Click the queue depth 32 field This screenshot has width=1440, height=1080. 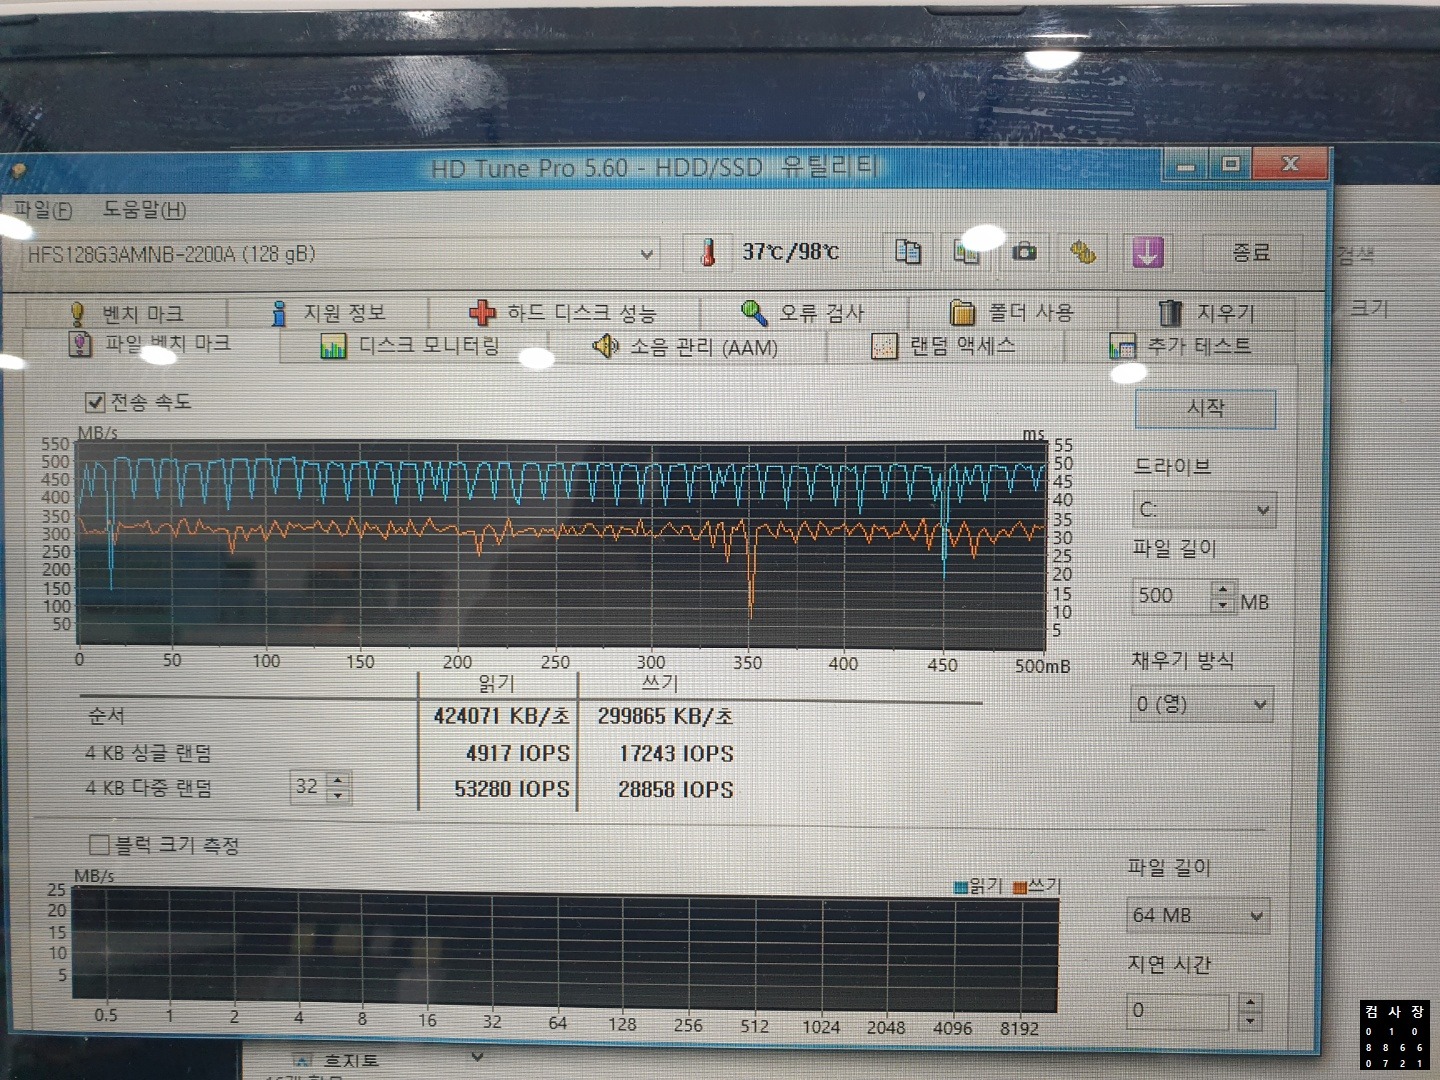pos(309,788)
